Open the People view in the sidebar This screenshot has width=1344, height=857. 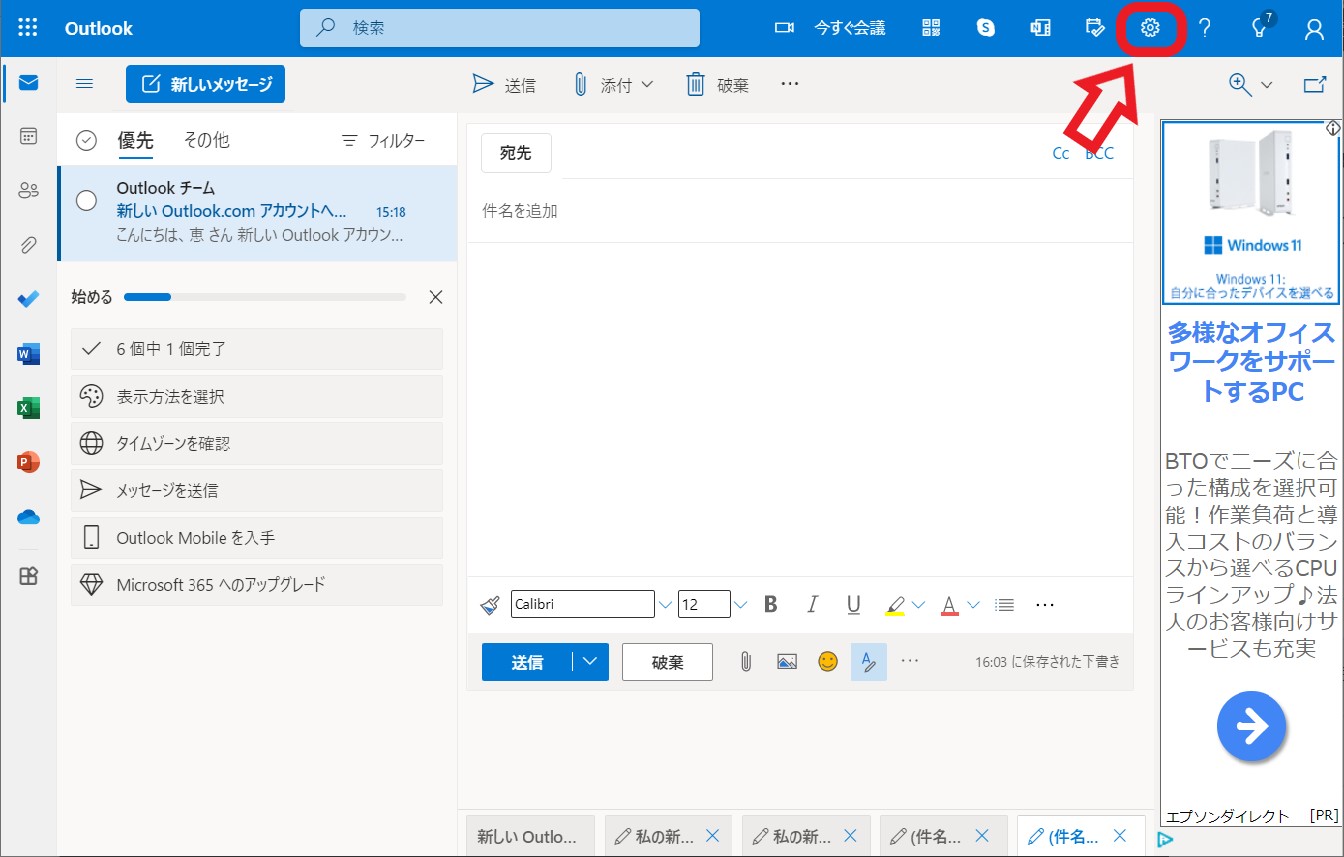(x=27, y=190)
